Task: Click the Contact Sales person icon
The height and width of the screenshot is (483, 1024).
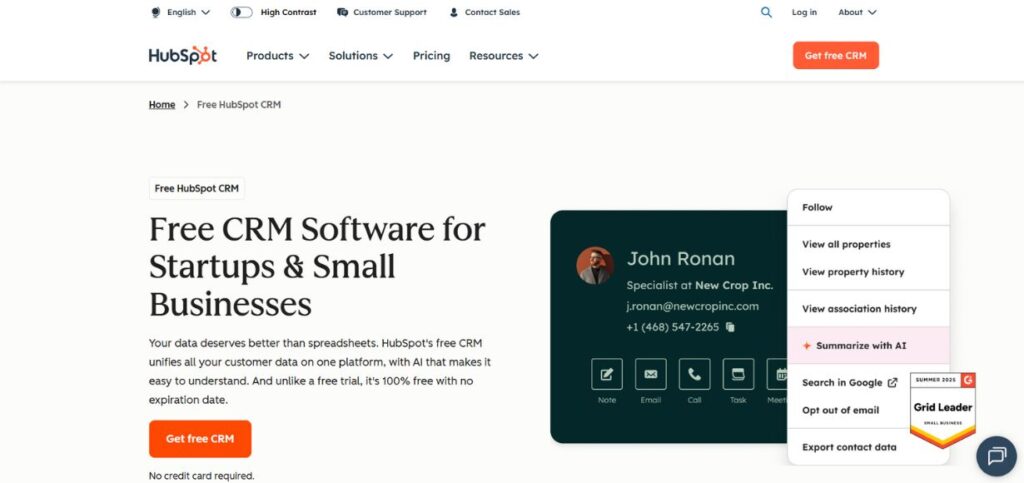Action: (x=454, y=12)
